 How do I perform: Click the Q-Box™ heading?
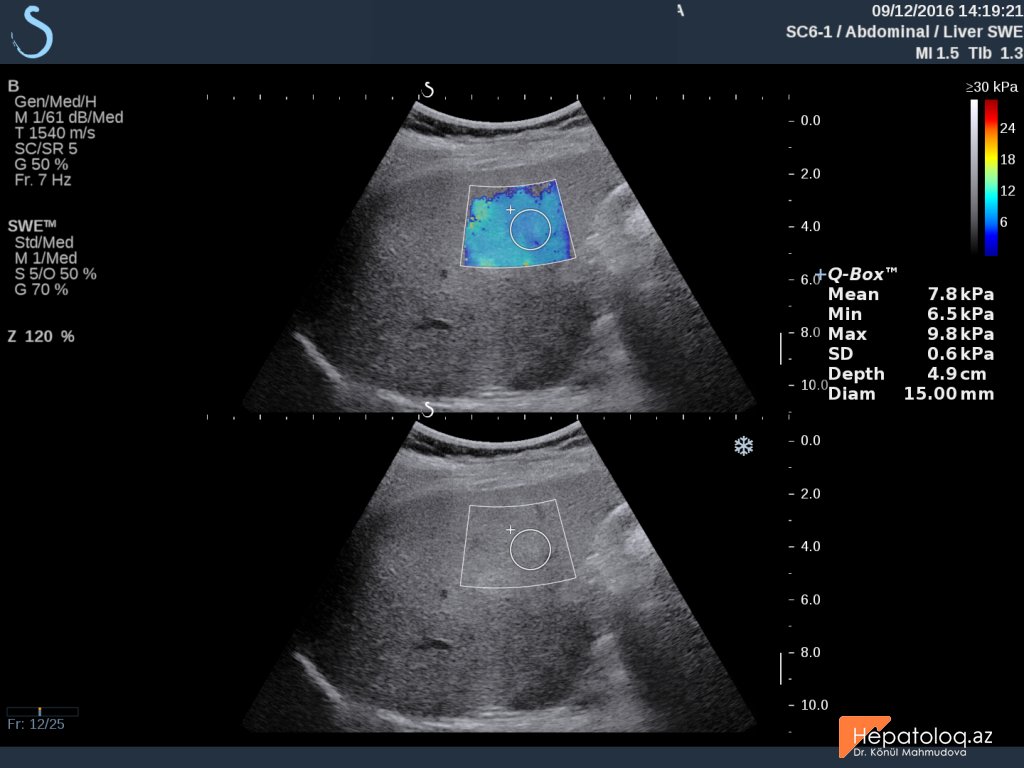862,274
